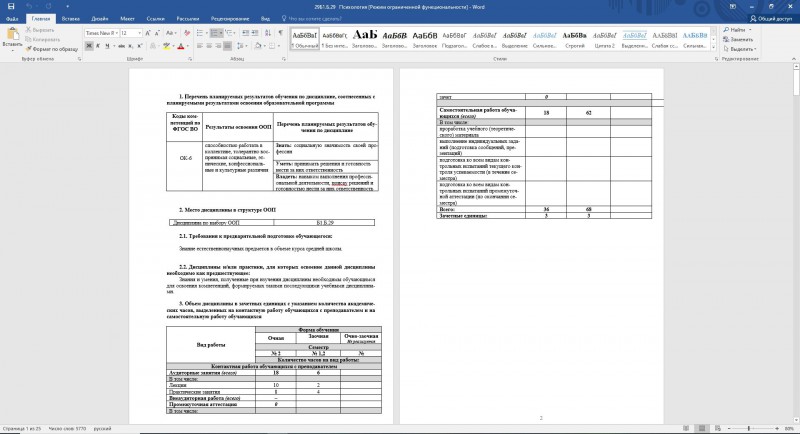
Task: Open the borders dropdown
Action: pos(279,46)
